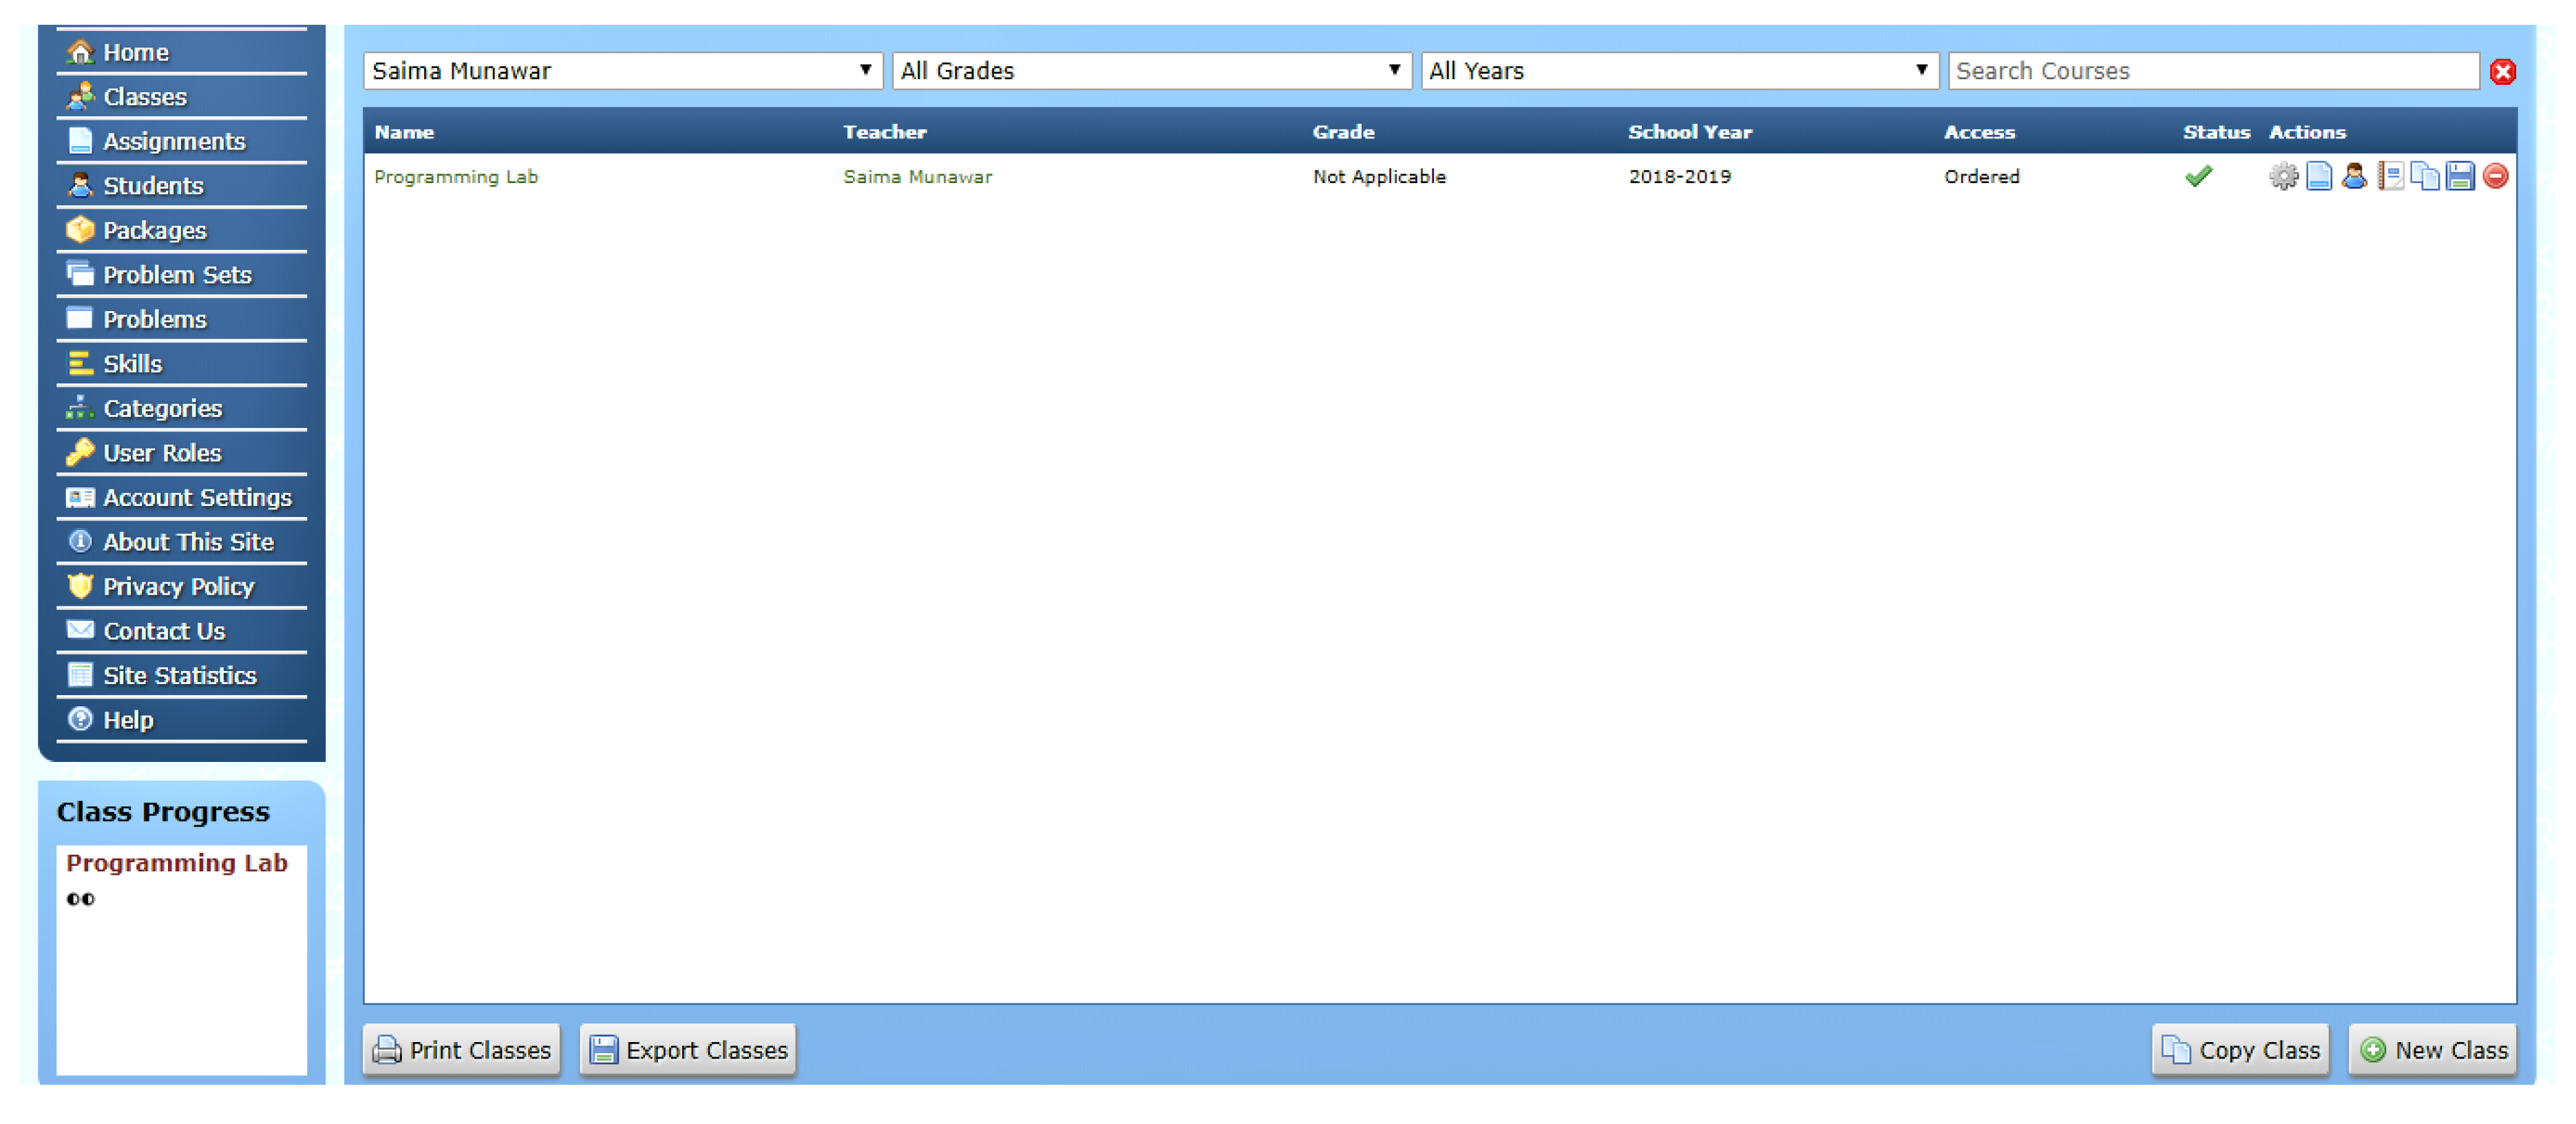Click red minus delete class icon

pyautogui.click(x=2495, y=177)
